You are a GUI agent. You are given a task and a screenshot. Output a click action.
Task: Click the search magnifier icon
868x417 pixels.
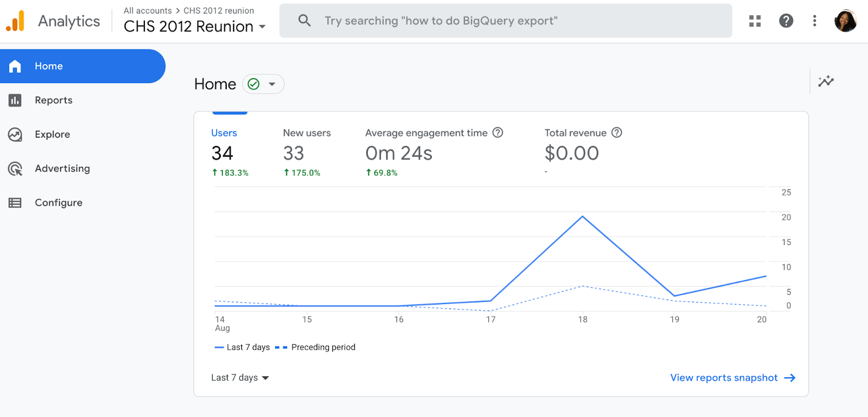point(304,21)
